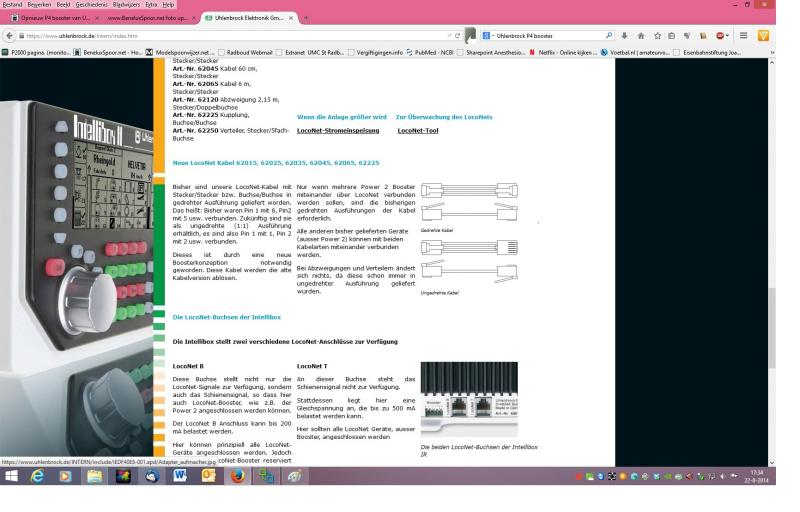Image resolution: width=800 pixels, height=512 pixels.
Task: Close the Uhlenbrock Elektronik tab
Action: pos(291,18)
